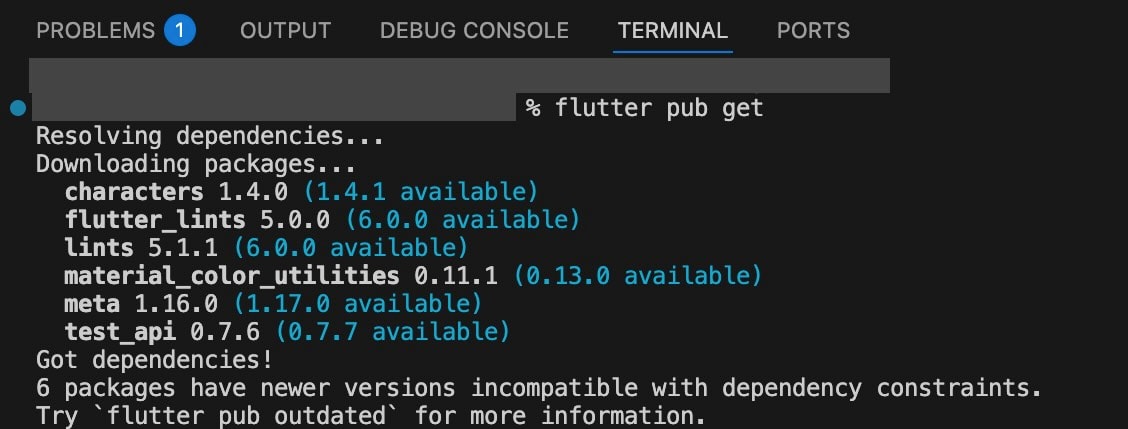Click the 'Downloading packages...' output line
This screenshot has height=429, width=1128.
point(195,164)
